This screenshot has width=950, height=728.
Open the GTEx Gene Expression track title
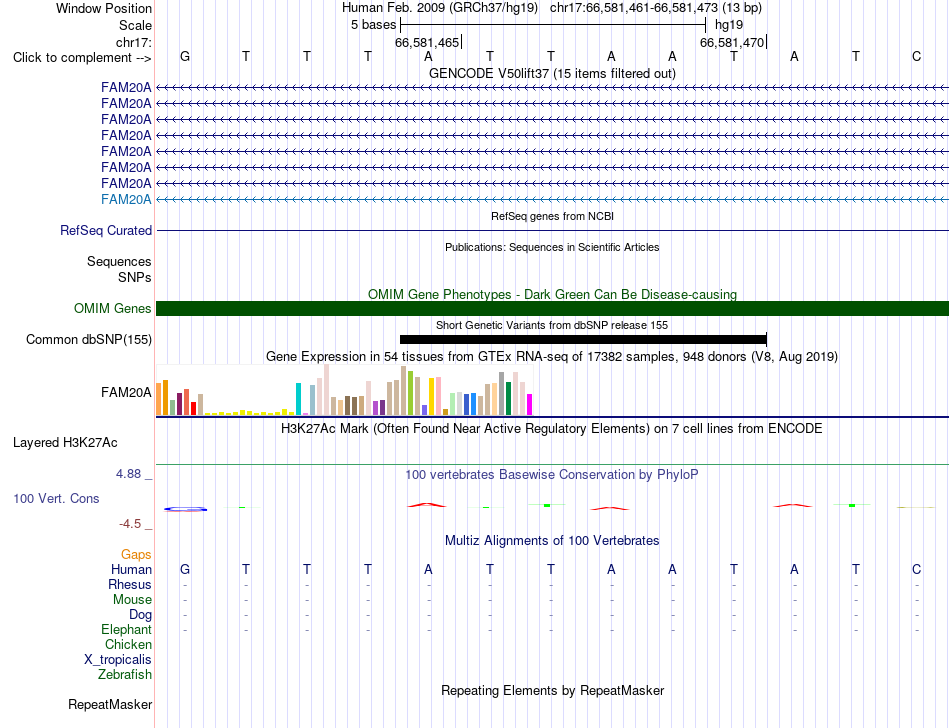552,356
